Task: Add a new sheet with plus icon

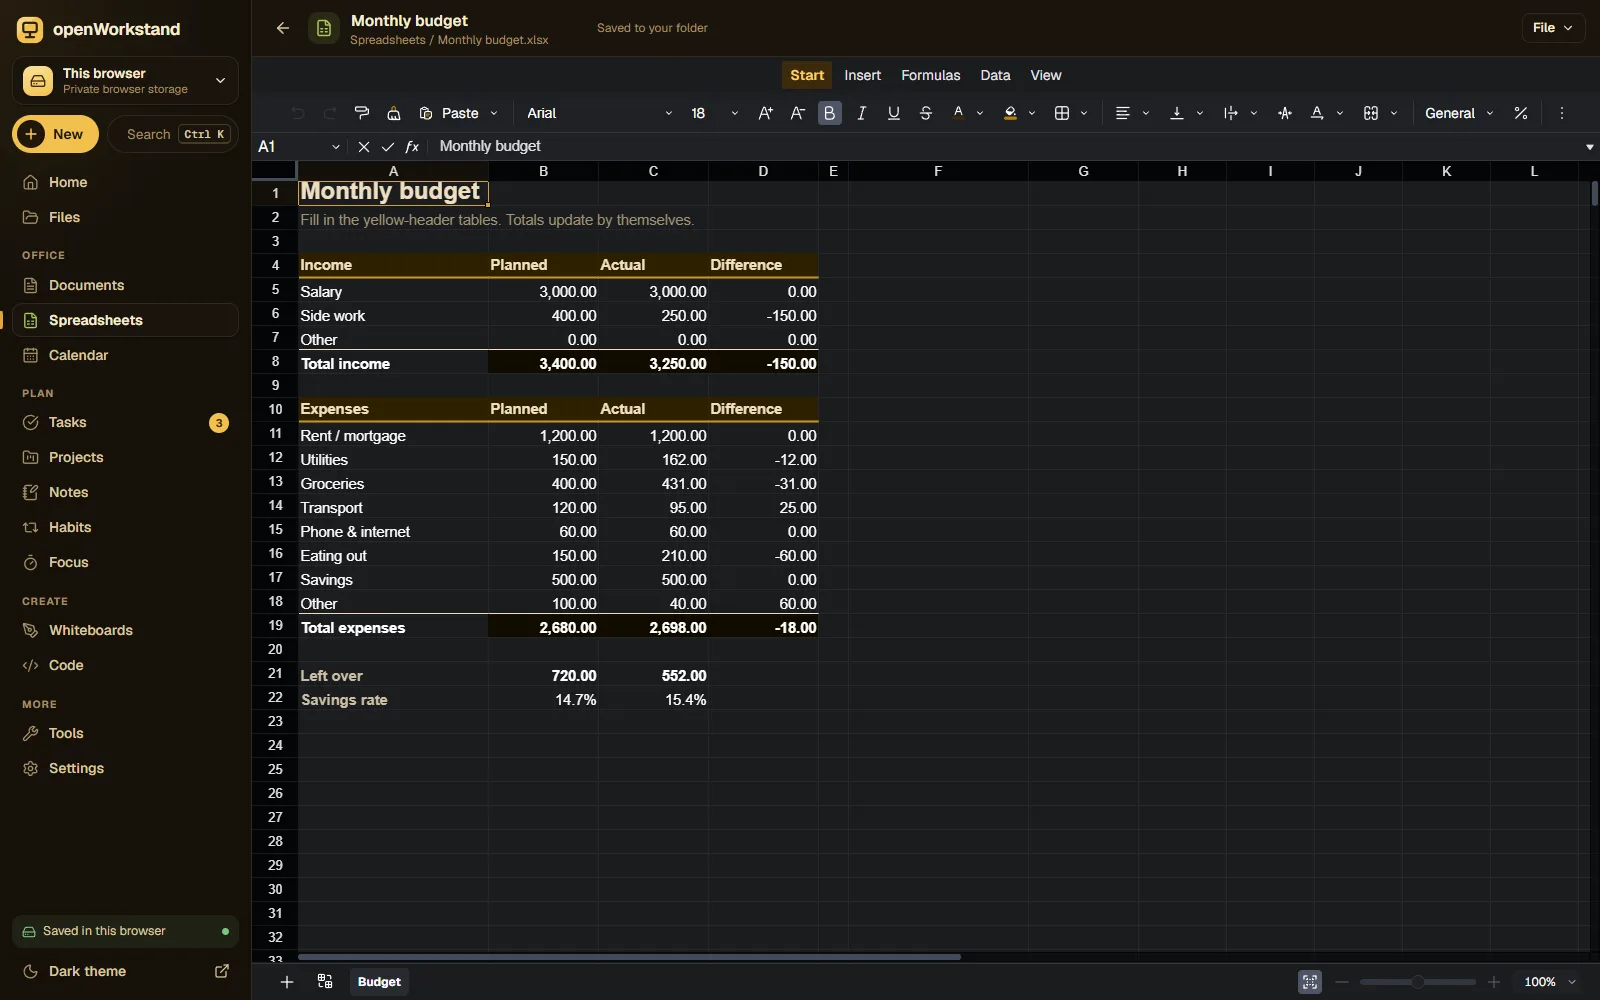Action: tap(287, 982)
